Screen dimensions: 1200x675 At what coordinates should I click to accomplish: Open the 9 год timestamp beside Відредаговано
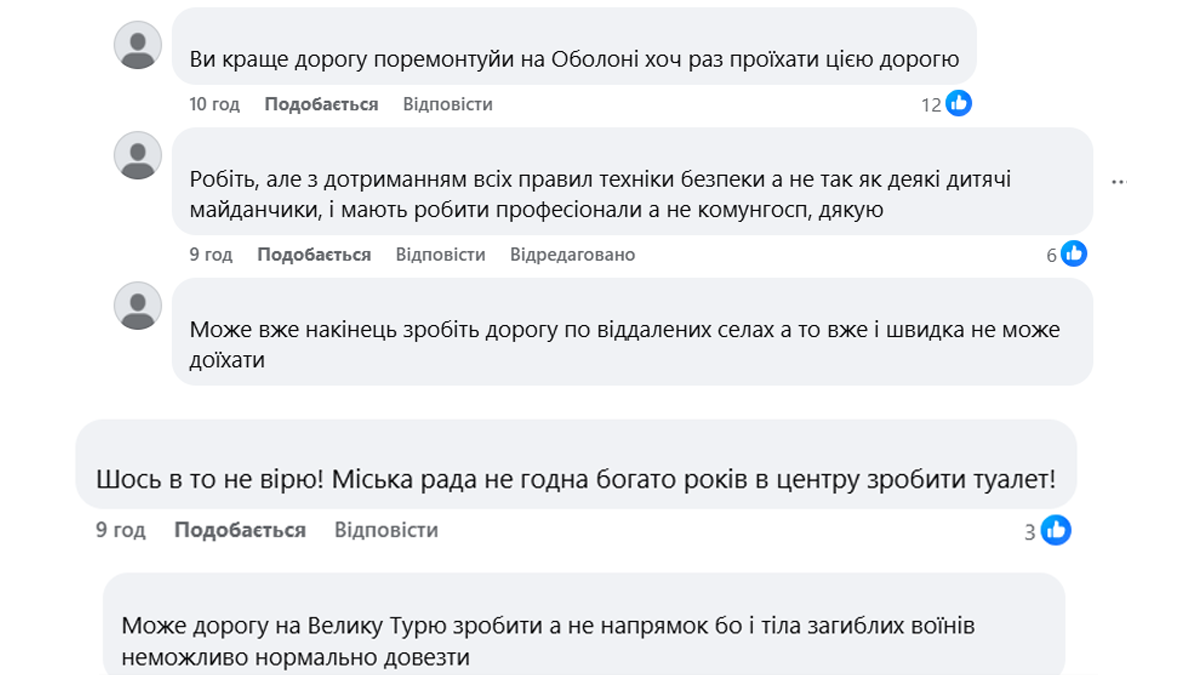211,255
